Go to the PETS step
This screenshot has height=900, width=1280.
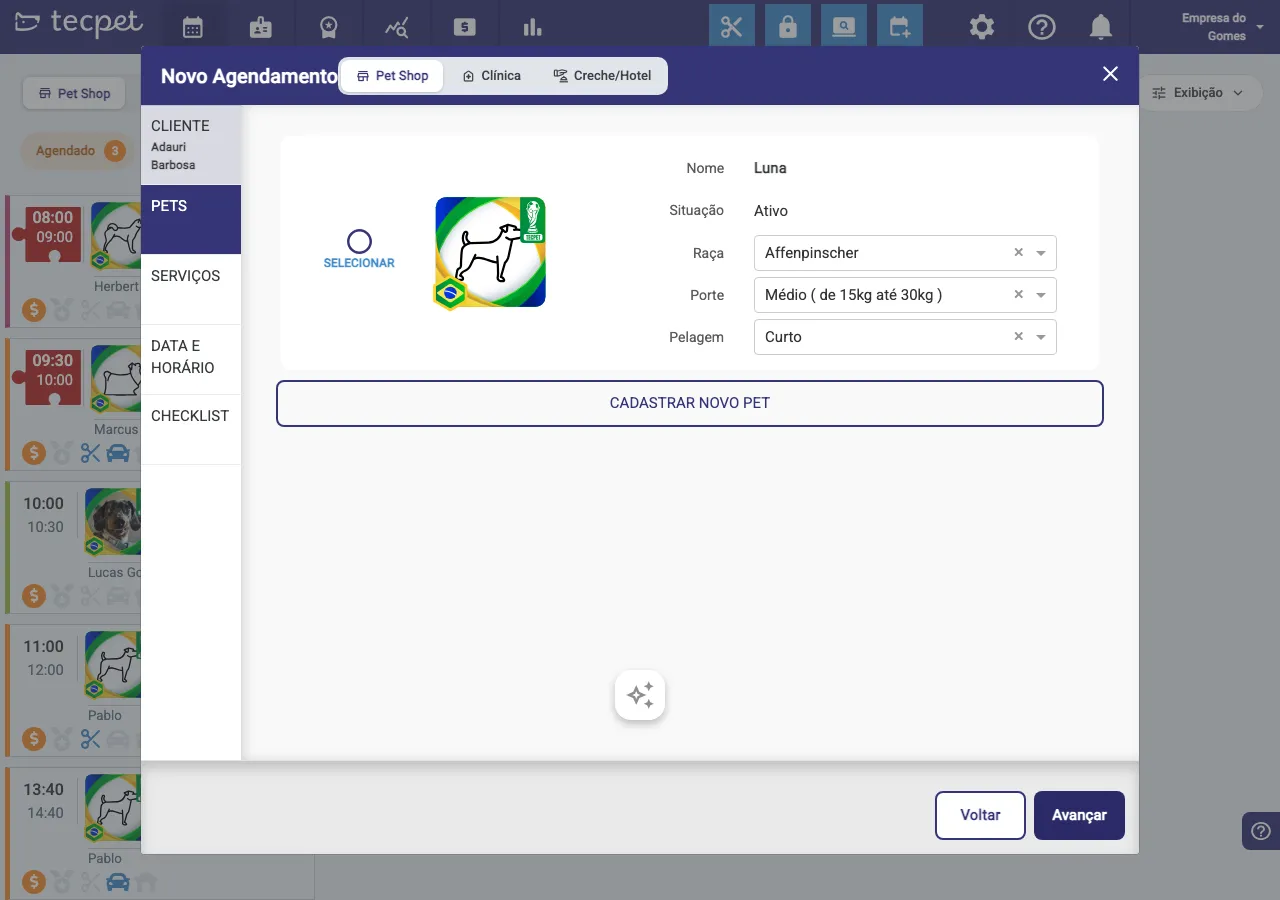[191, 220]
